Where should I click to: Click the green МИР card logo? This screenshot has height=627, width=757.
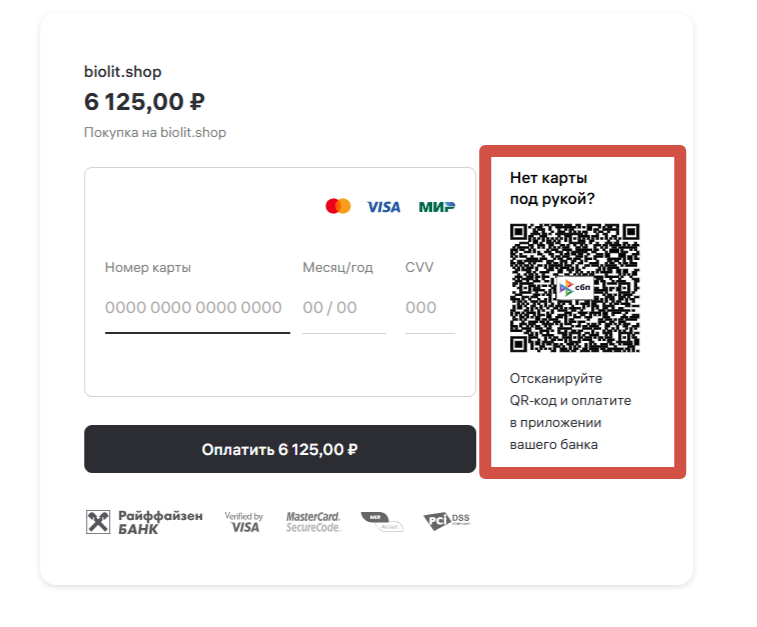(x=437, y=207)
